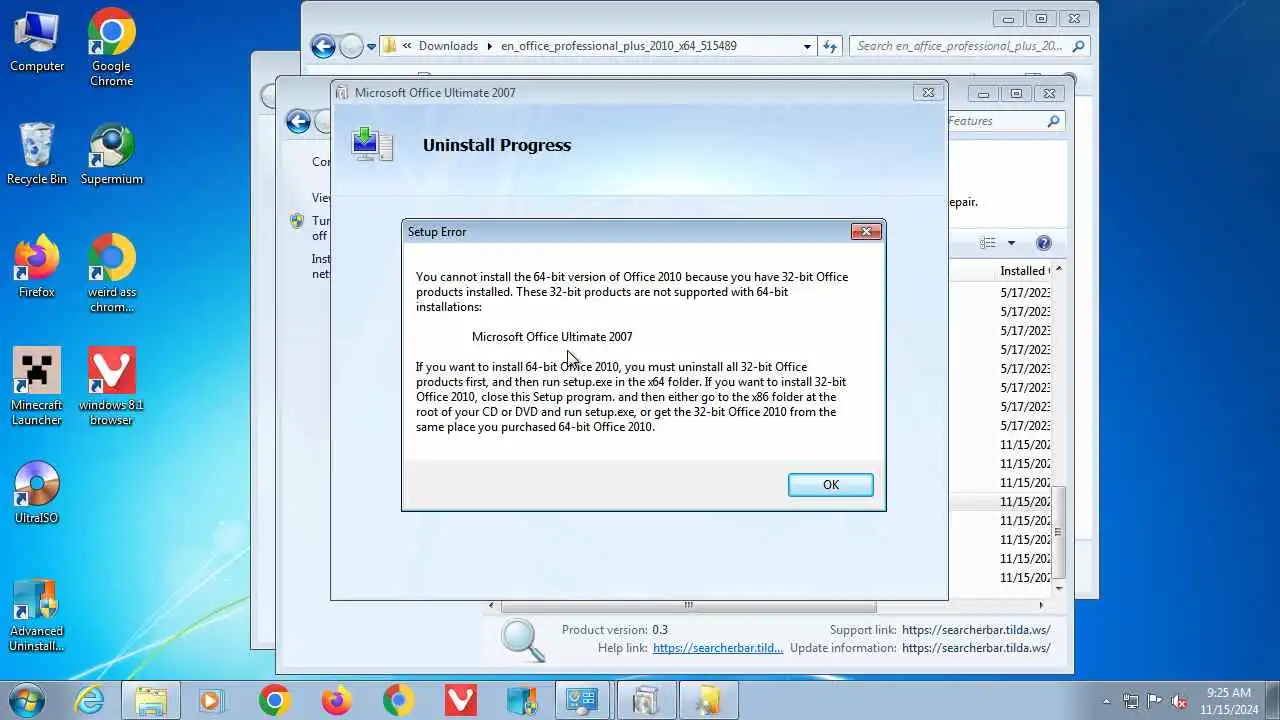Open the address bar history dropdown

[807, 46]
